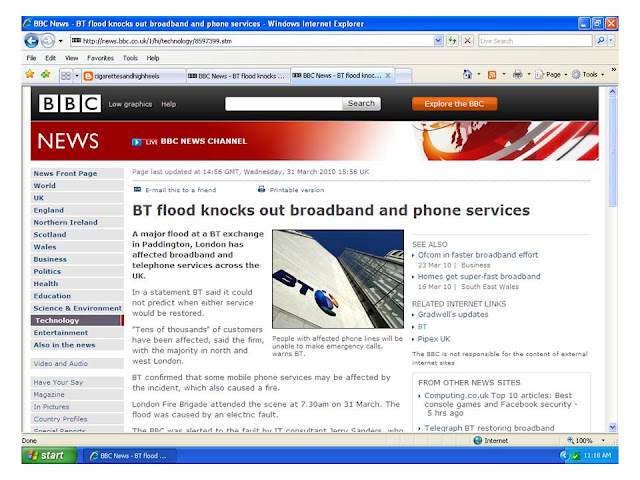Click the Print icon
Viewport: 640px width, 480px height.
coord(518,74)
